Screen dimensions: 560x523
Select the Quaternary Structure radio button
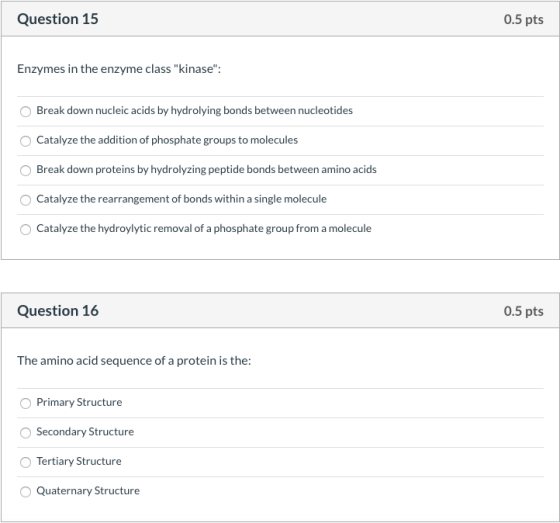(x=25, y=492)
